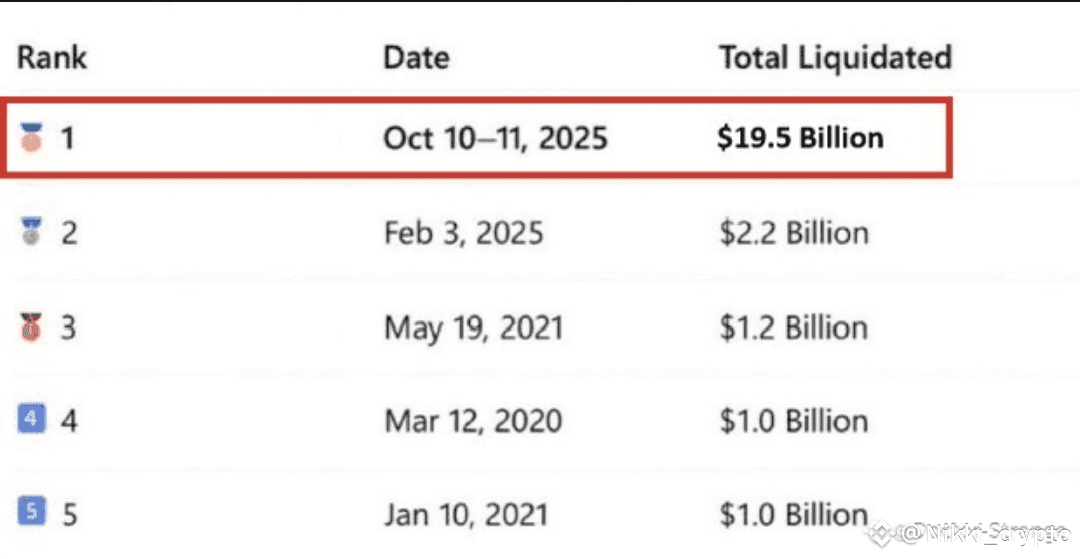Click the Feb 3, 2025 date cell
The image size is (1080, 559).
tap(464, 233)
